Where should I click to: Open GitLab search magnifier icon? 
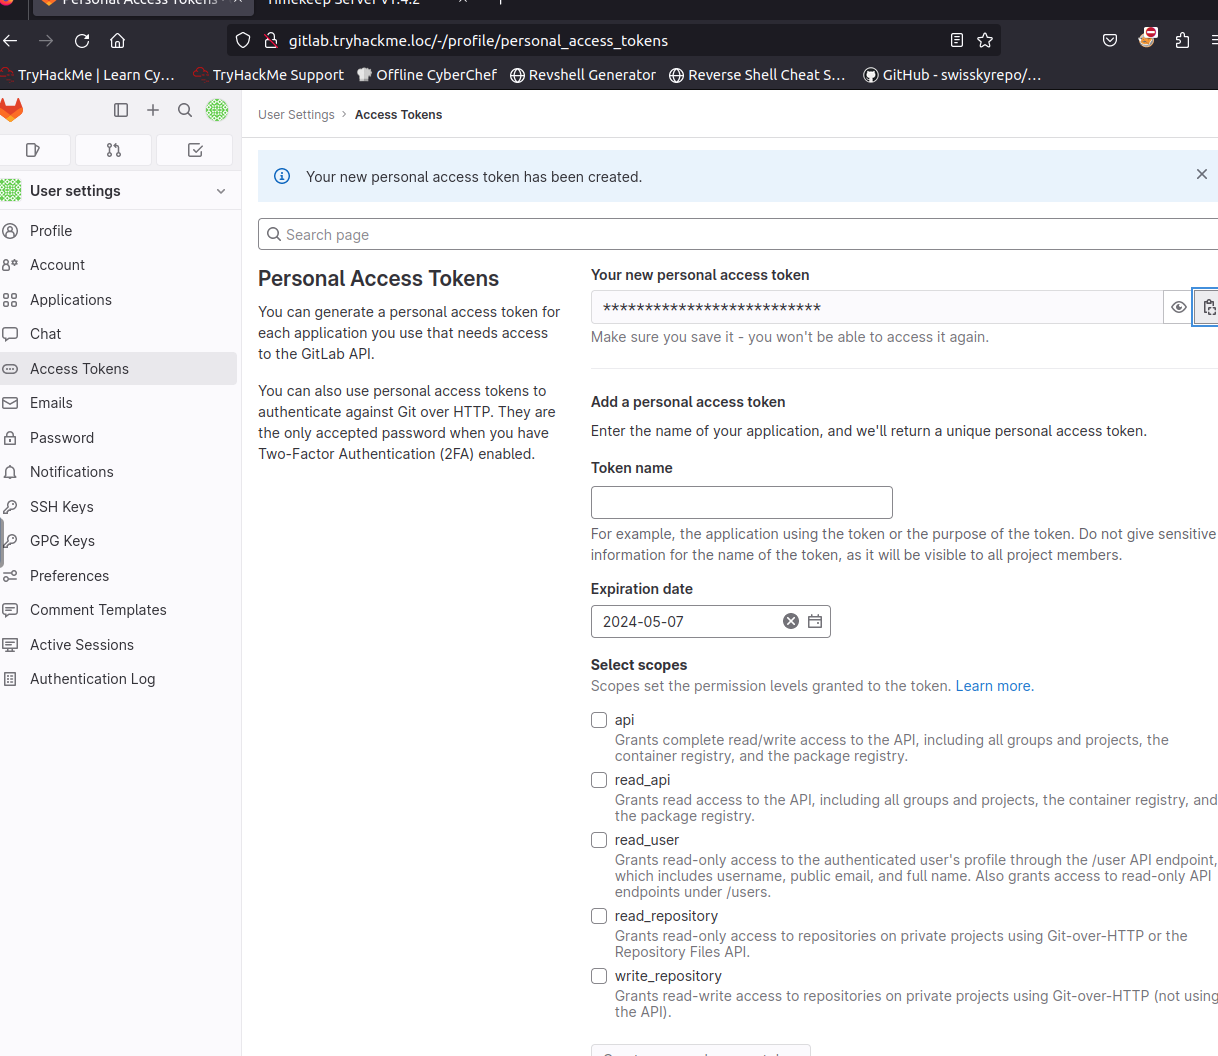click(x=185, y=110)
